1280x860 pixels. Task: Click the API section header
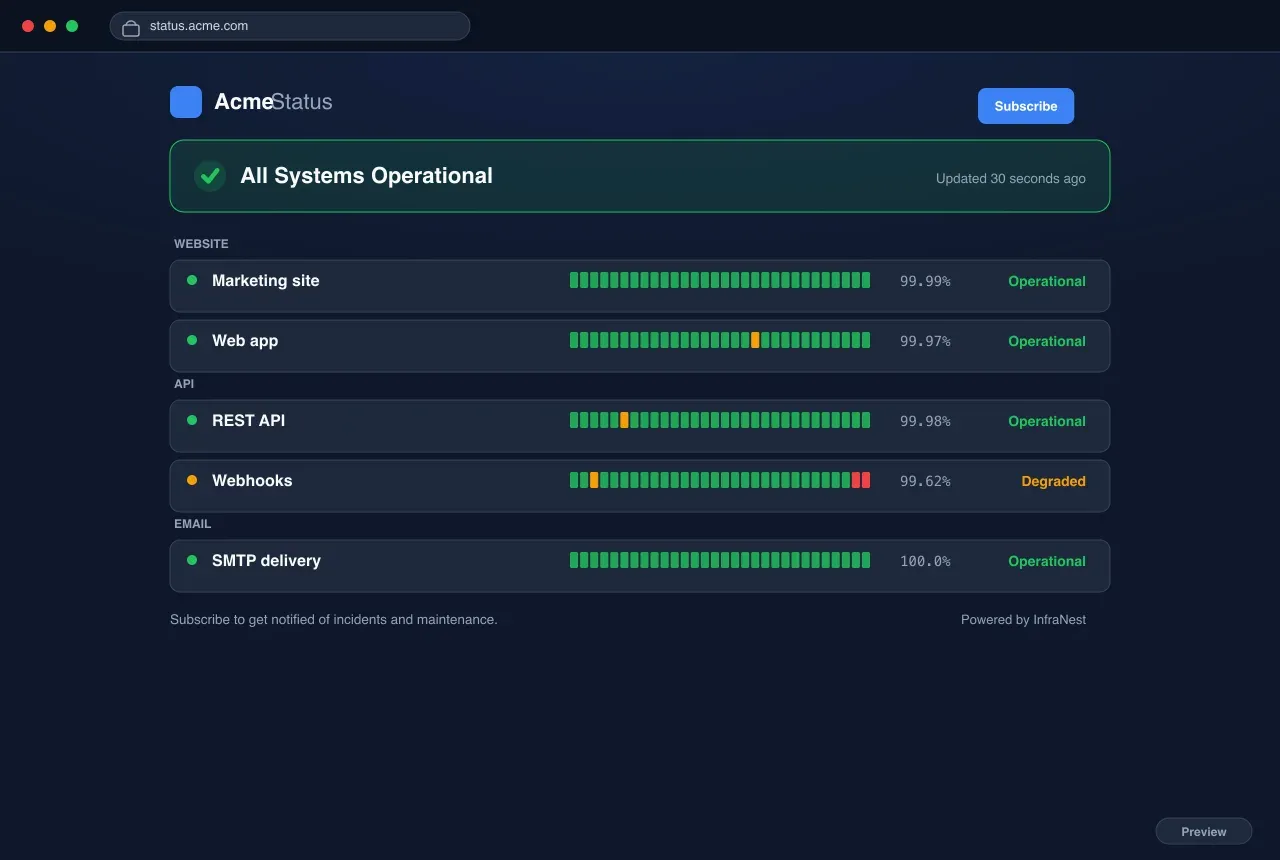point(184,384)
